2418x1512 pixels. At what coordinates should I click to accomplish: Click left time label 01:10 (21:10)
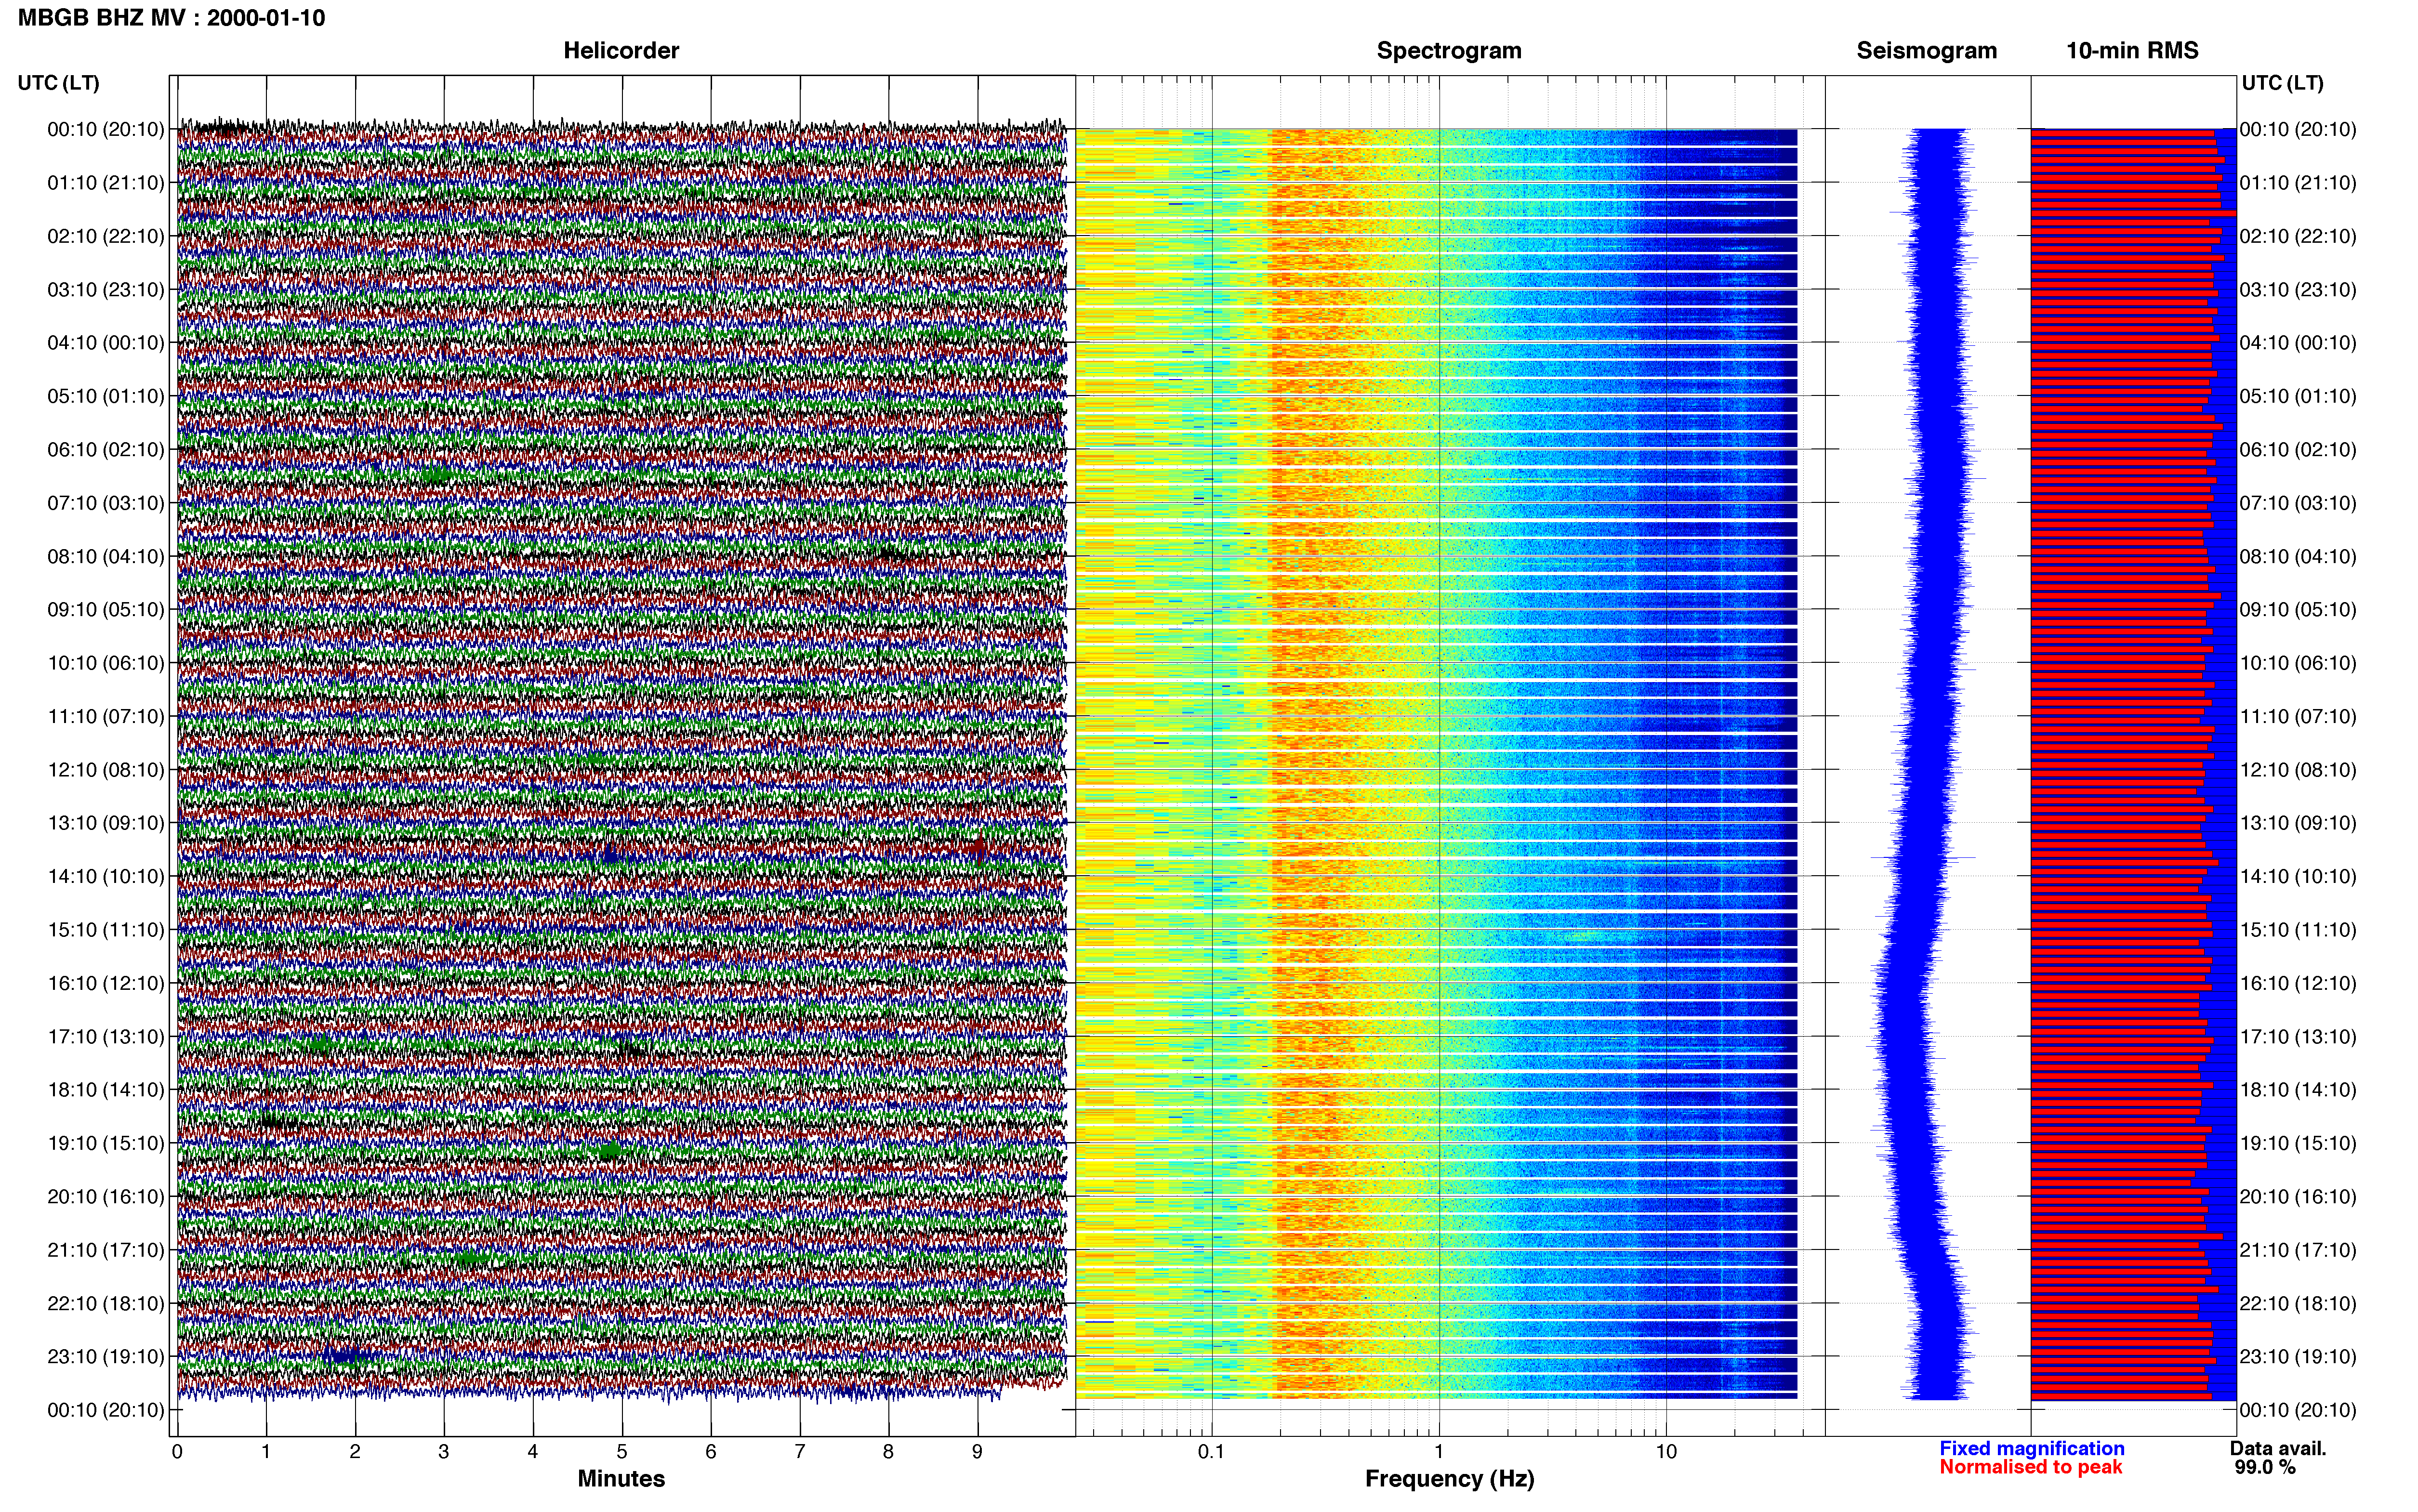coord(105,183)
